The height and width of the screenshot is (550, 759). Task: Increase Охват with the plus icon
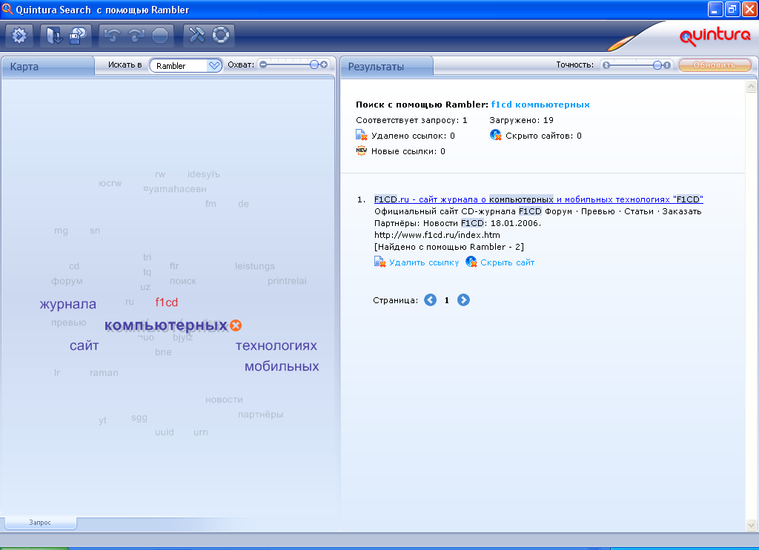[324, 64]
